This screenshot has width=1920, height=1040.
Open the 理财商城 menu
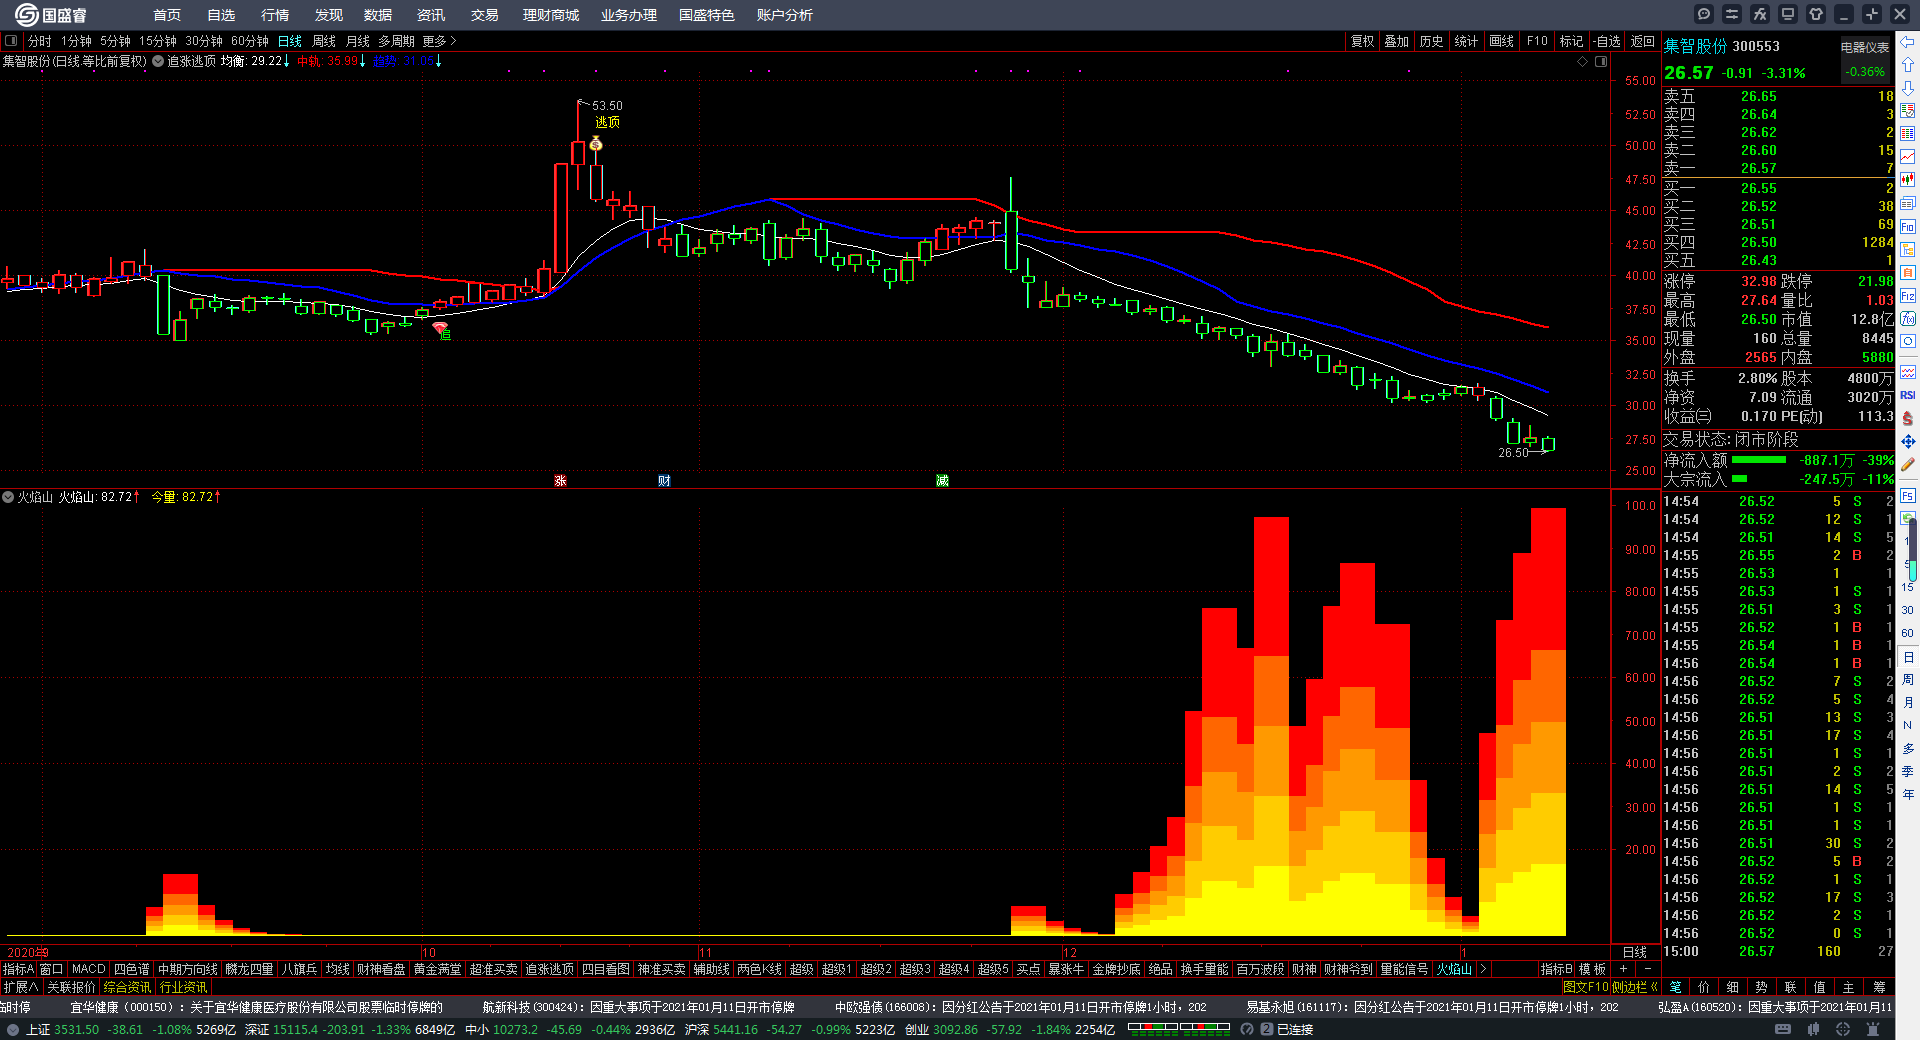(x=551, y=15)
